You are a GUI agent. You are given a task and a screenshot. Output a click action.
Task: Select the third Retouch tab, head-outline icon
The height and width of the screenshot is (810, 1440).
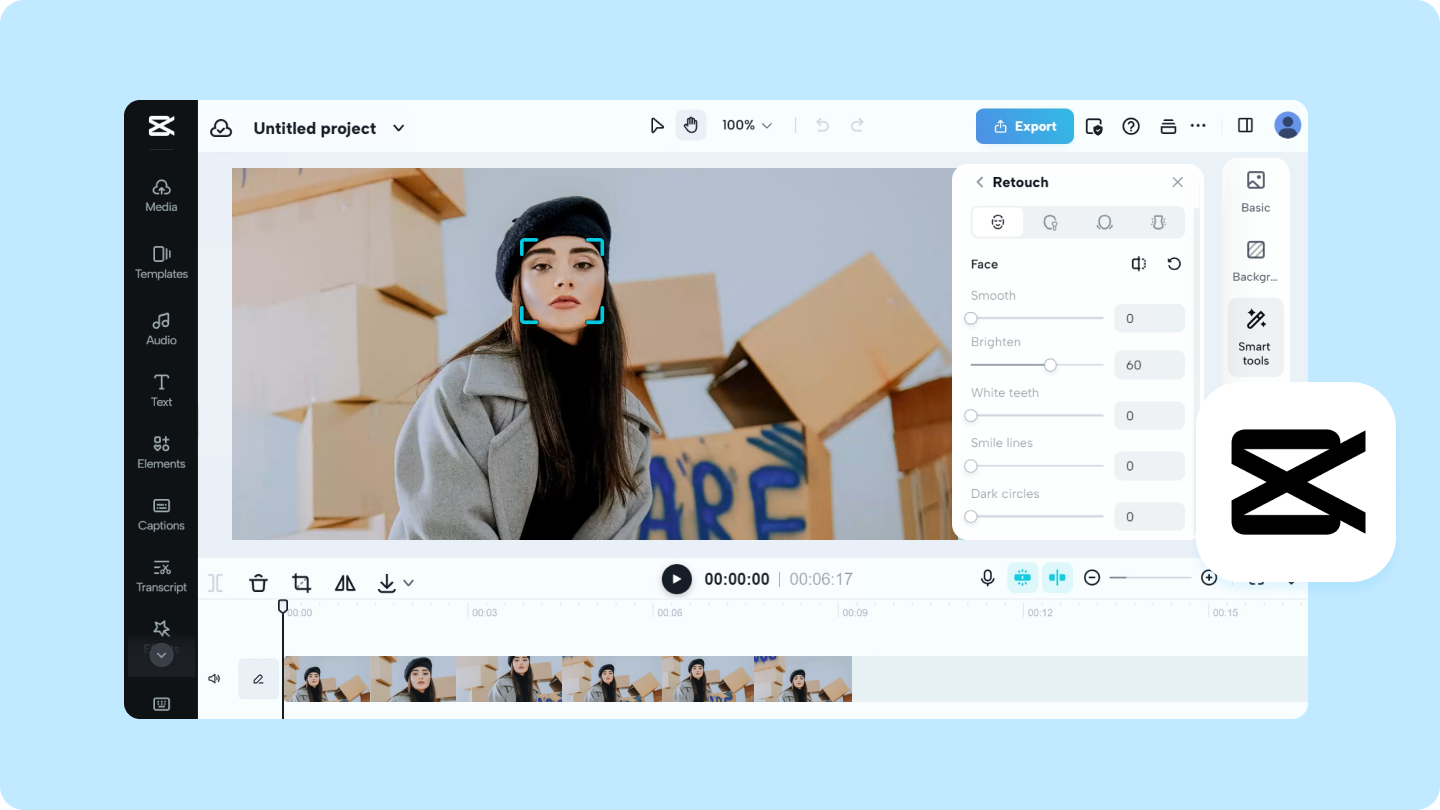pos(1104,222)
